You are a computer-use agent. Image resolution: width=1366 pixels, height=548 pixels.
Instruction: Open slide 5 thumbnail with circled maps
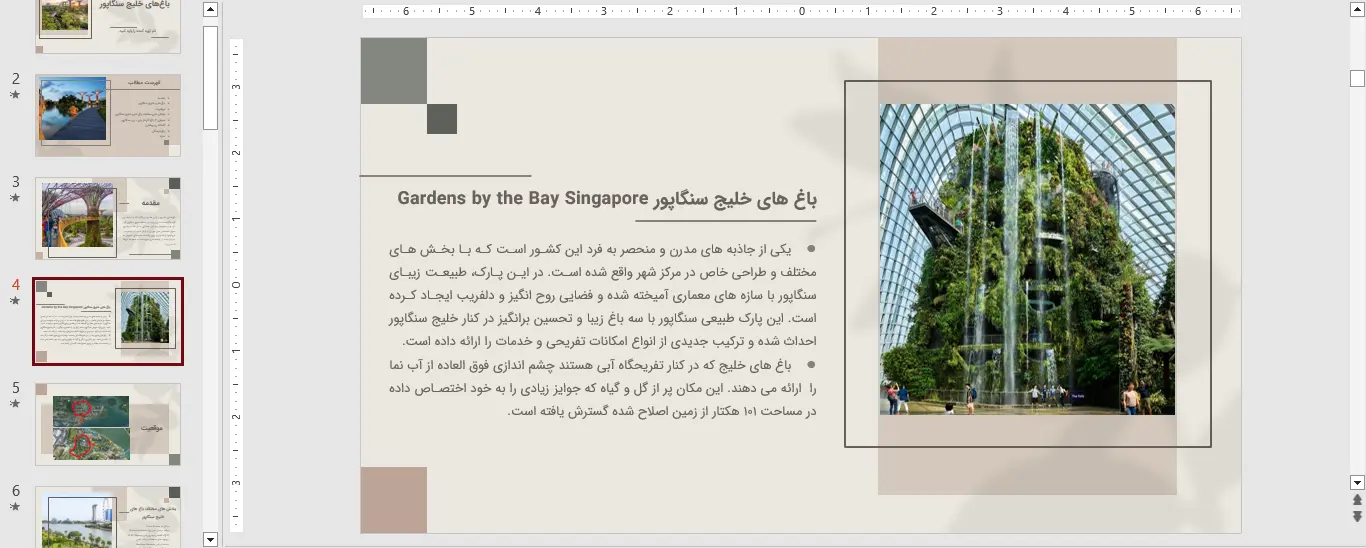click(x=108, y=424)
